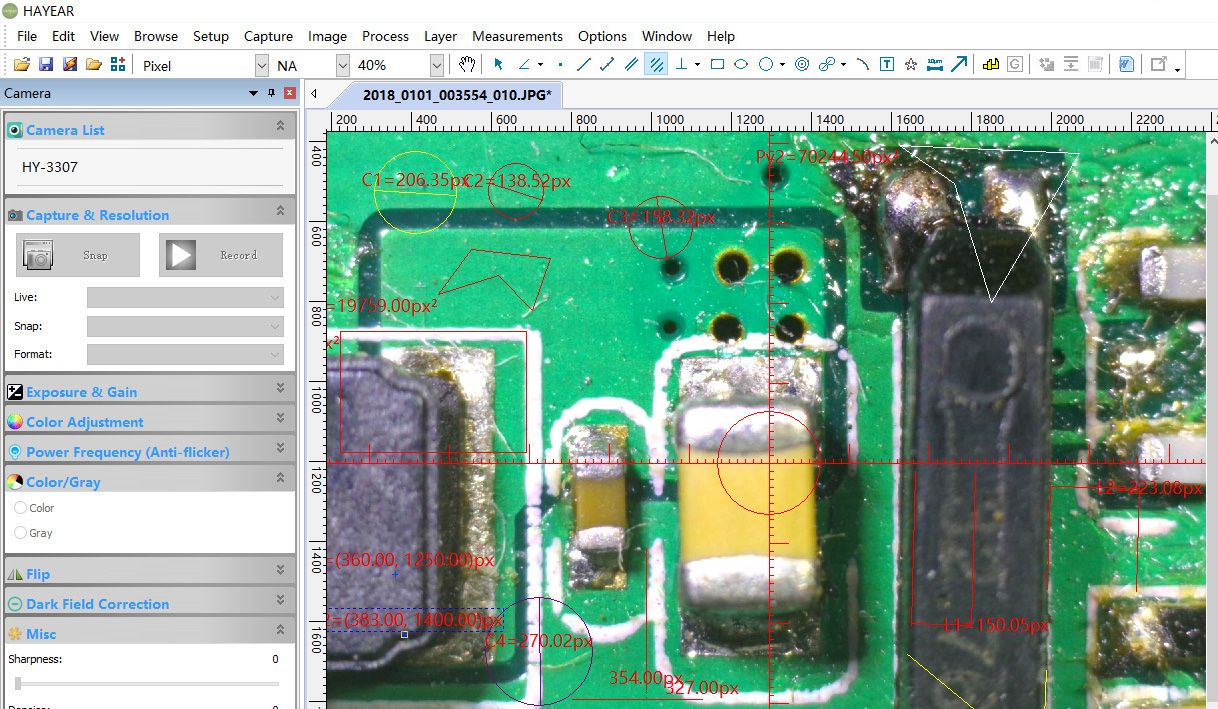This screenshot has height=709, width=1218.
Task: Click the save disk icon
Action: coord(46,65)
